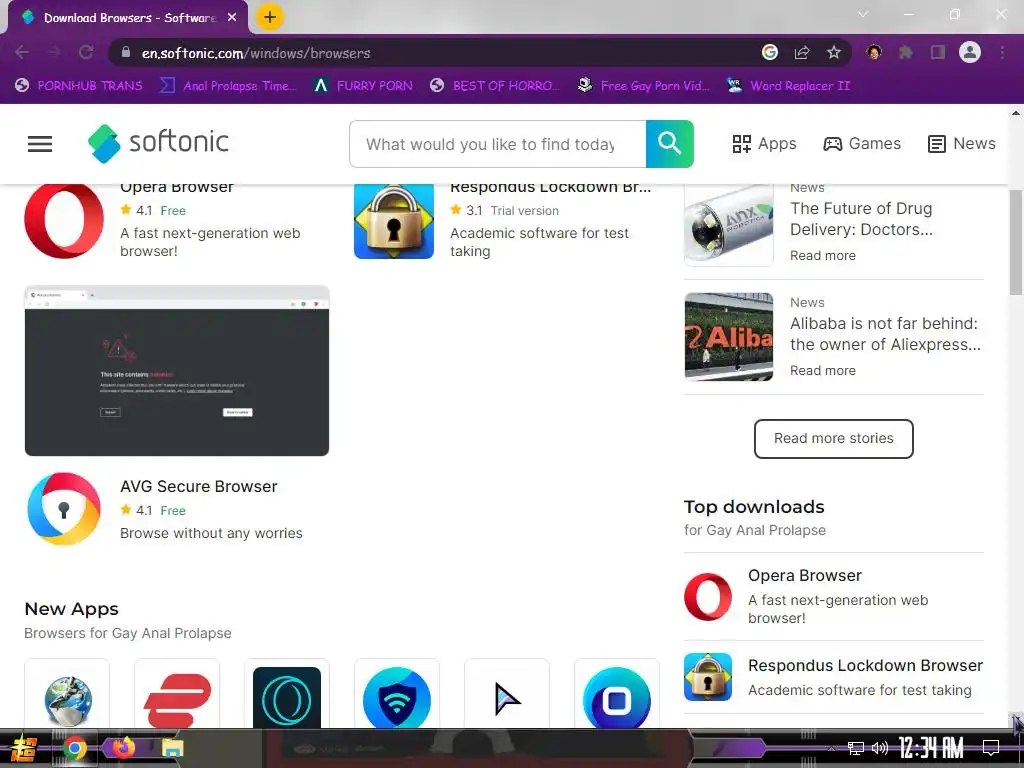The width and height of the screenshot is (1024, 768).
Task: Open 'The Future of Drug Delivery' news headline
Action: pyautogui.click(x=861, y=219)
